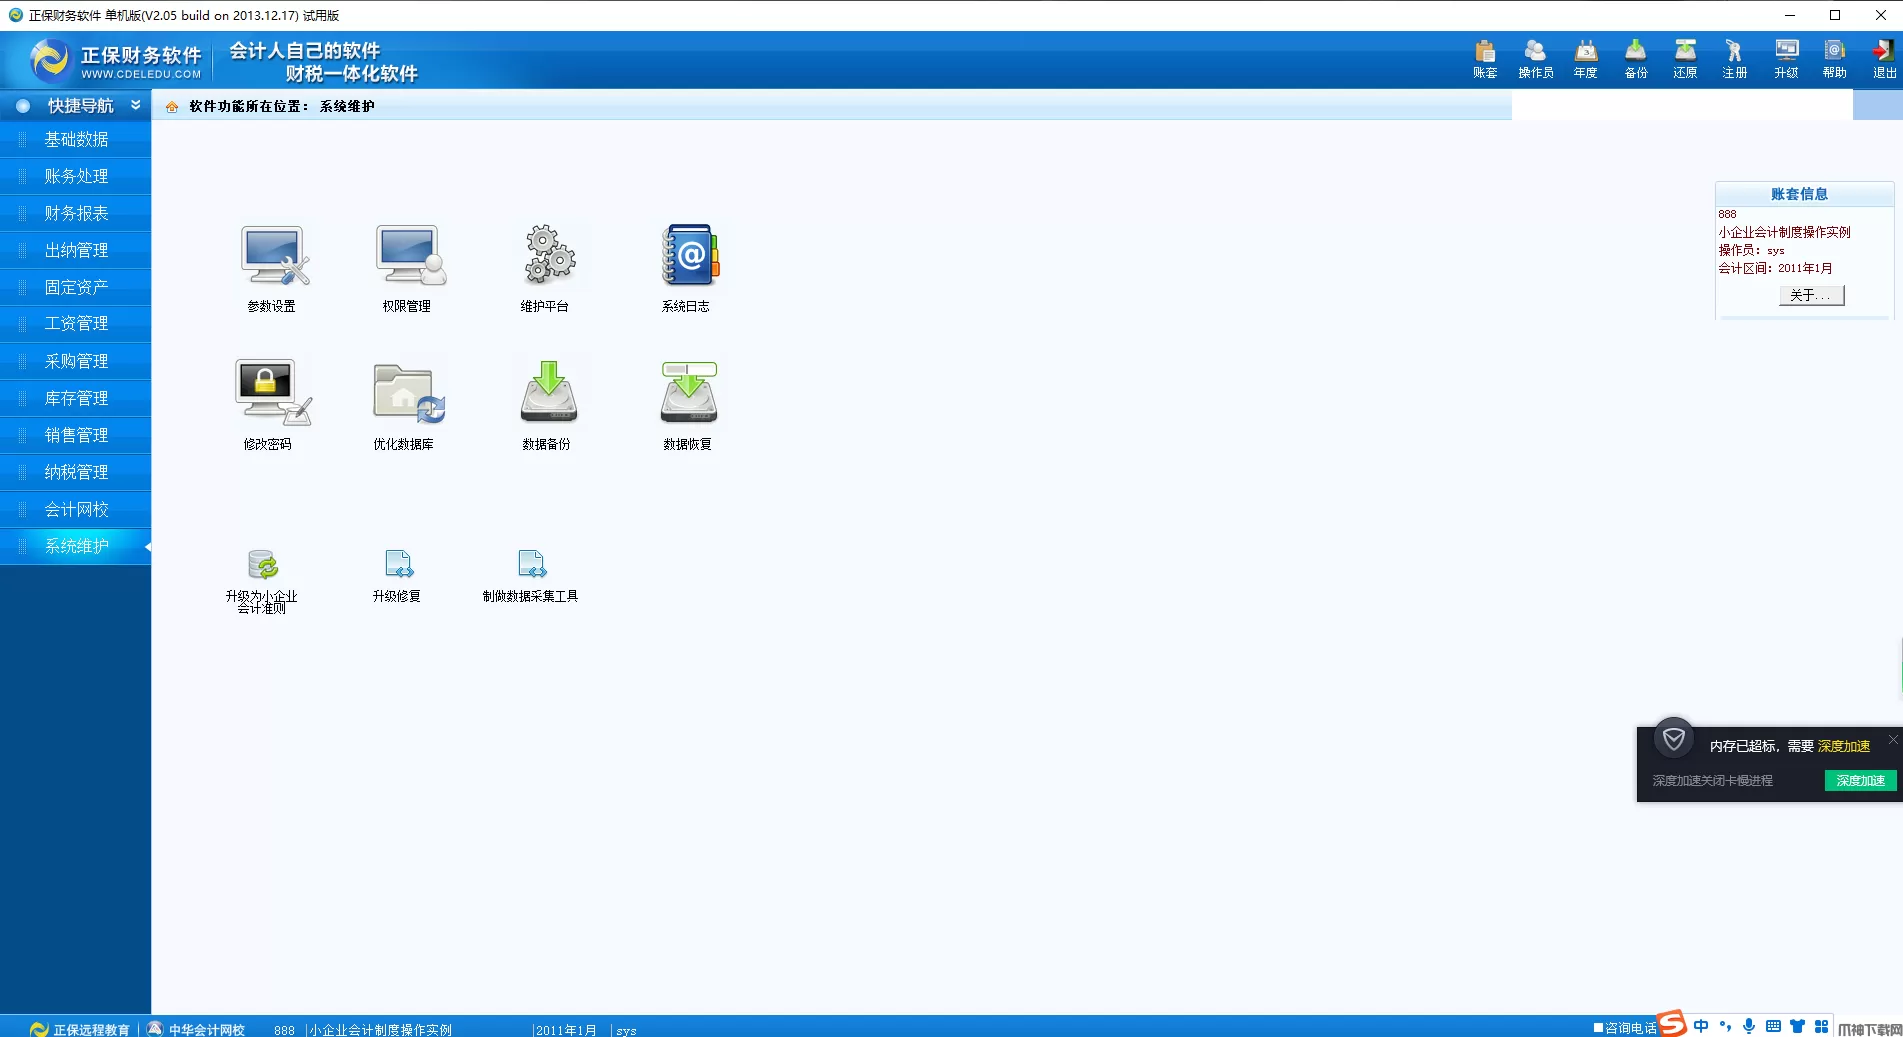Image resolution: width=1903 pixels, height=1037 pixels.
Task: Click the 操作员: sys line
Action: [x=1751, y=250]
